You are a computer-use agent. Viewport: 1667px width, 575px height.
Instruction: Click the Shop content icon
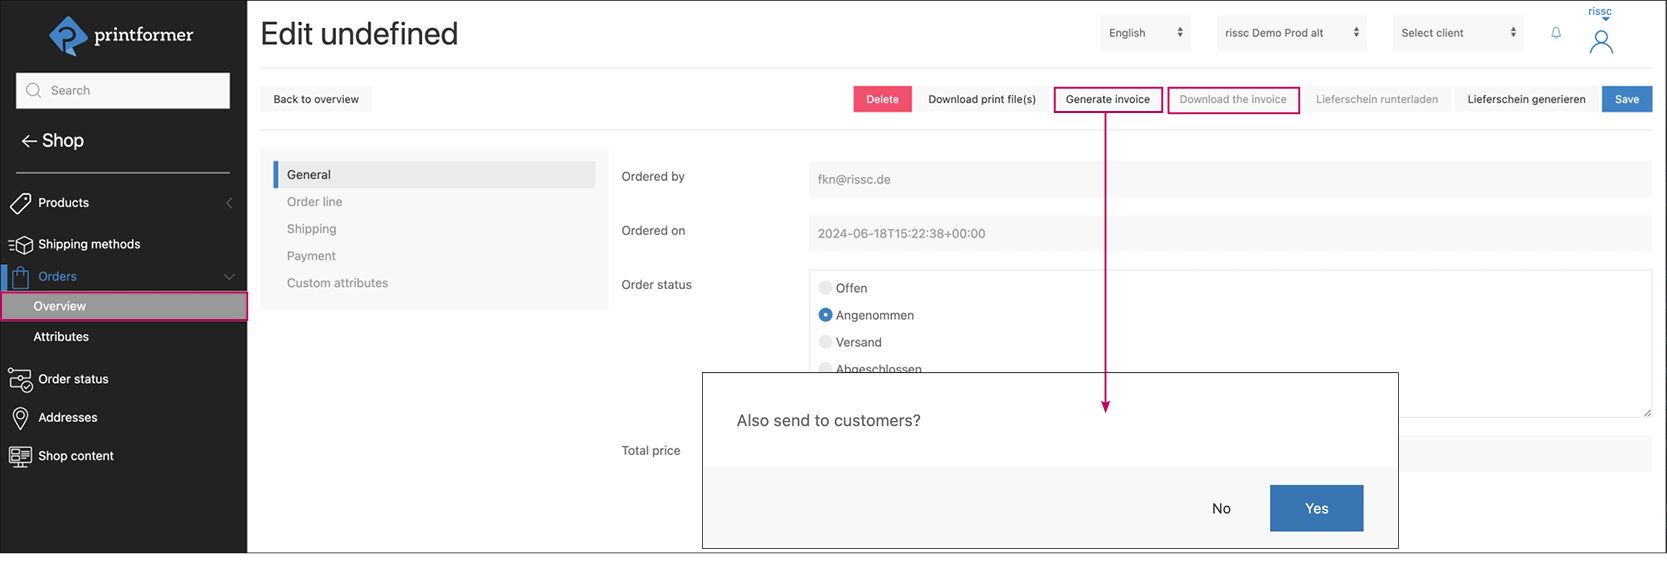pos(20,456)
